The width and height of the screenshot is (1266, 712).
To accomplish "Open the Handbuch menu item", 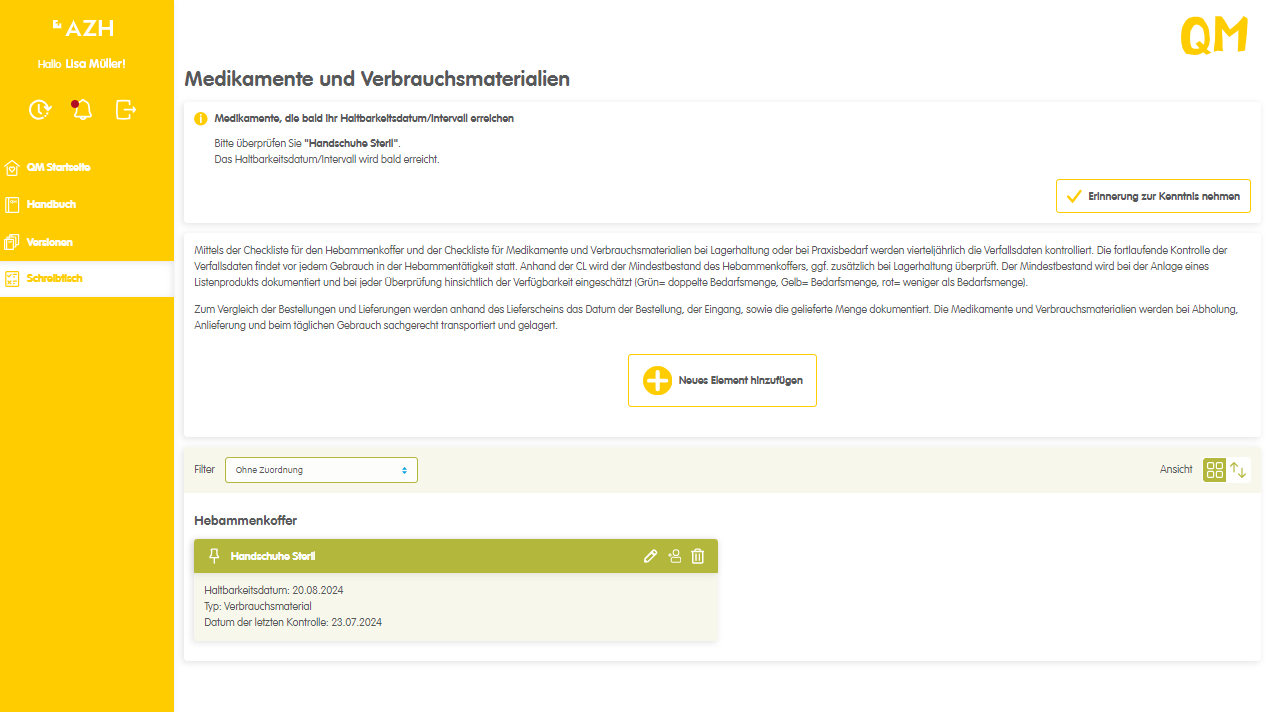I will pos(51,205).
